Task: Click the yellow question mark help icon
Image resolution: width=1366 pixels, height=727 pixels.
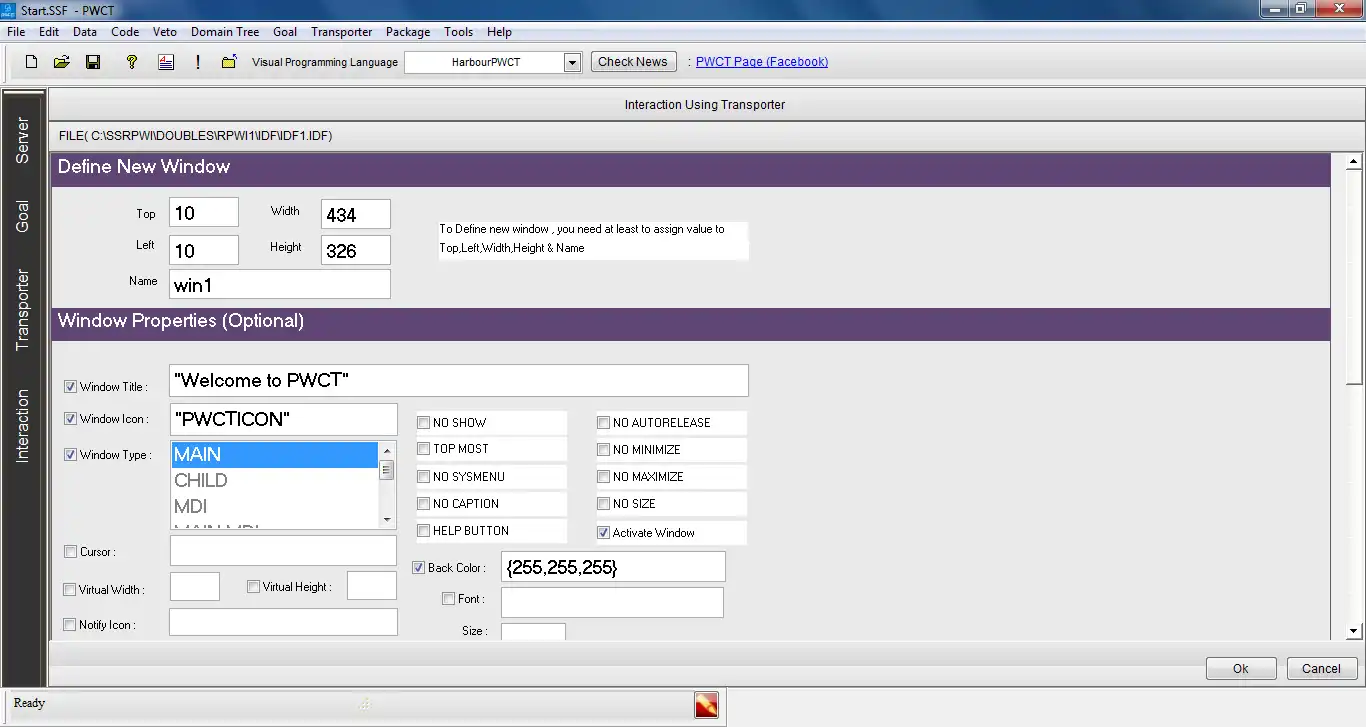Action: pos(131,62)
